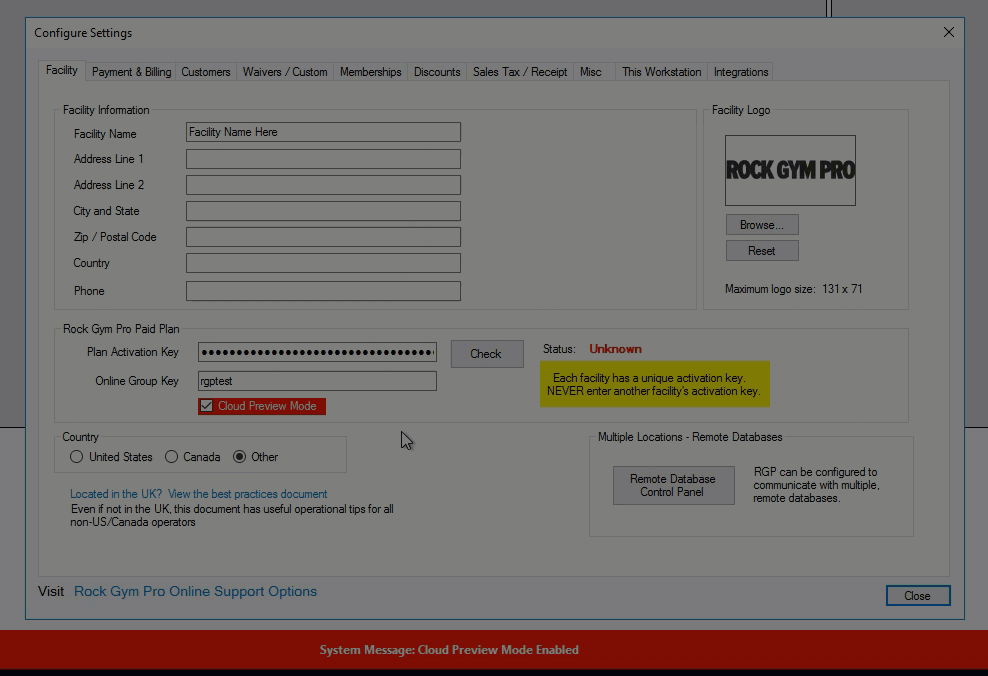
Task: Click the Plan Activation Key field
Action: 317,352
